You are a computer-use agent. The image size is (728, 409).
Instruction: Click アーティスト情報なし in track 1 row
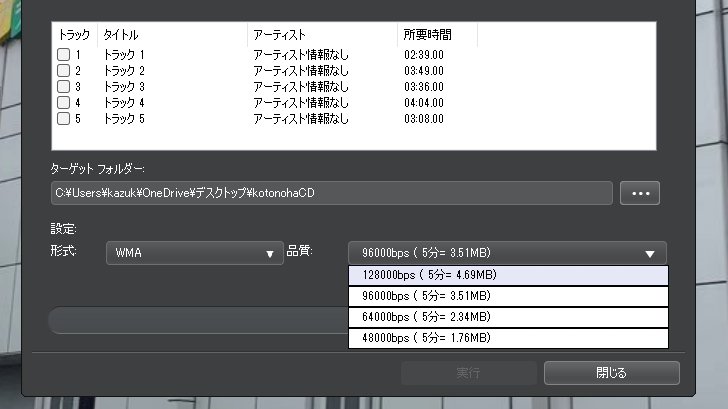pos(301,55)
